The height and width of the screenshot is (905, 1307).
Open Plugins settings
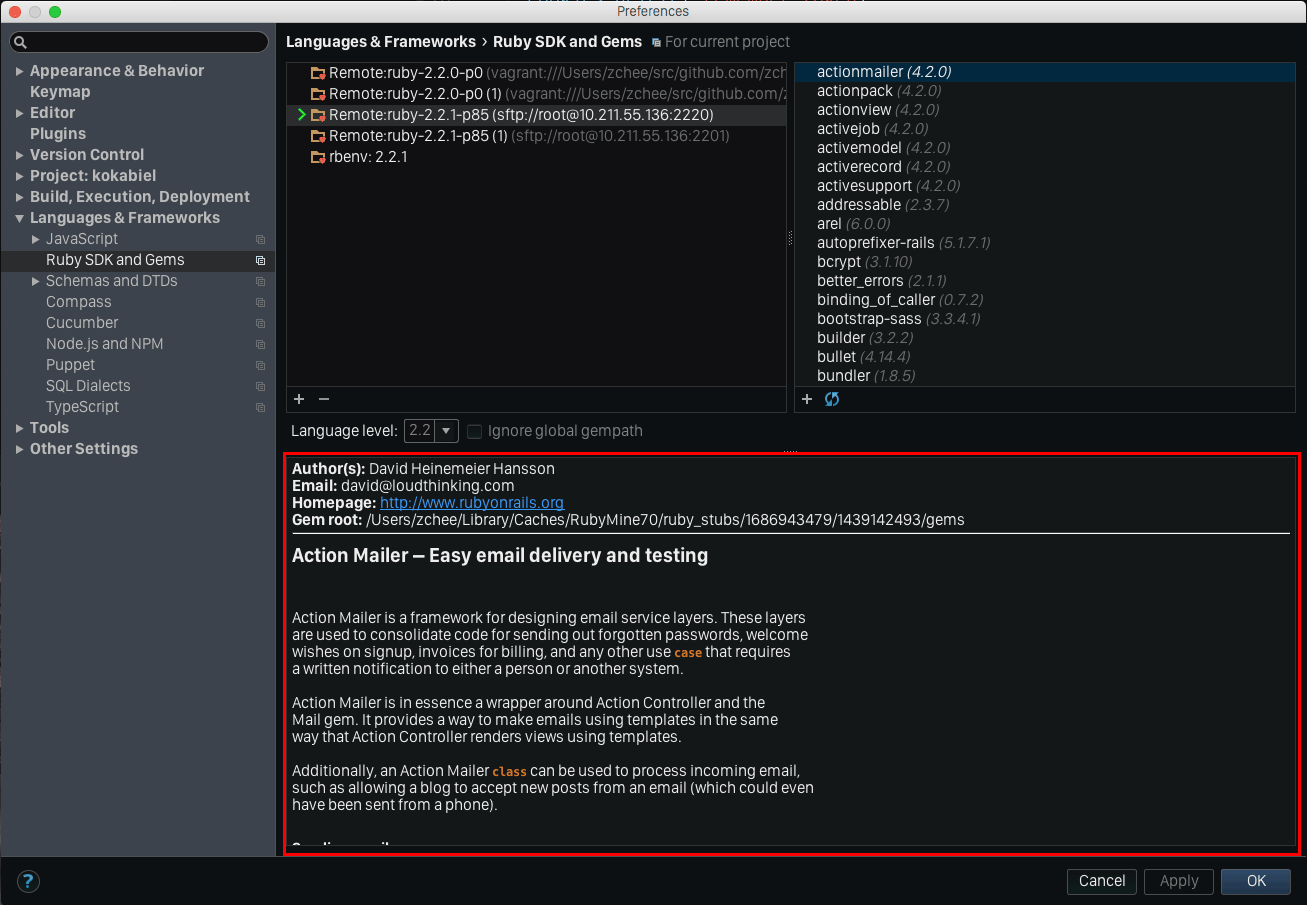[58, 134]
